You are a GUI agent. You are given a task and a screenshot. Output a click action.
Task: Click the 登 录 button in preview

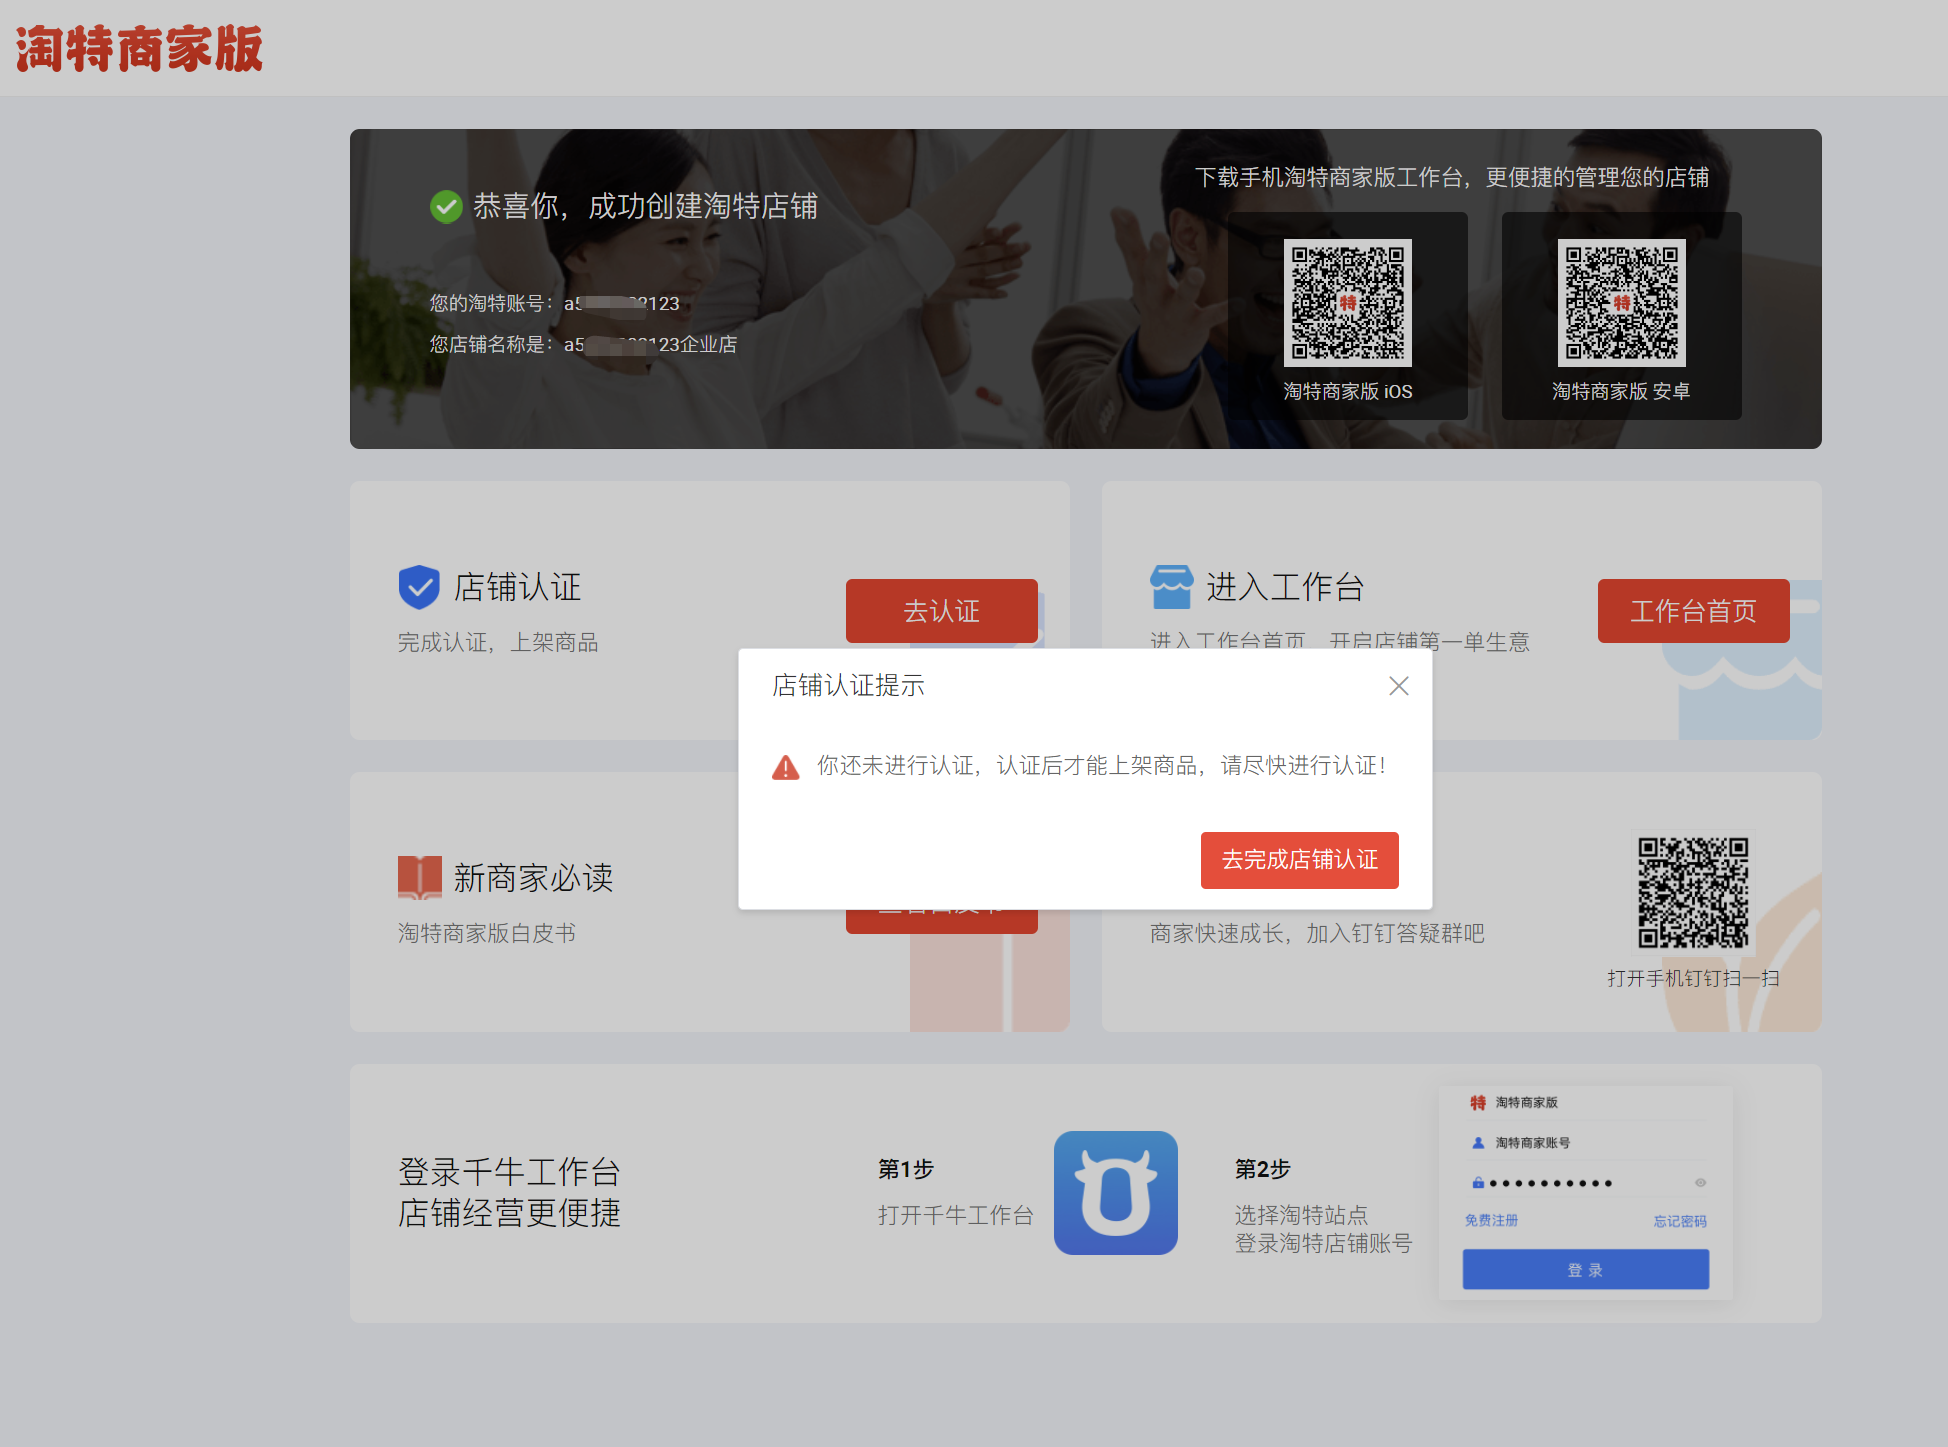[x=1585, y=1270]
